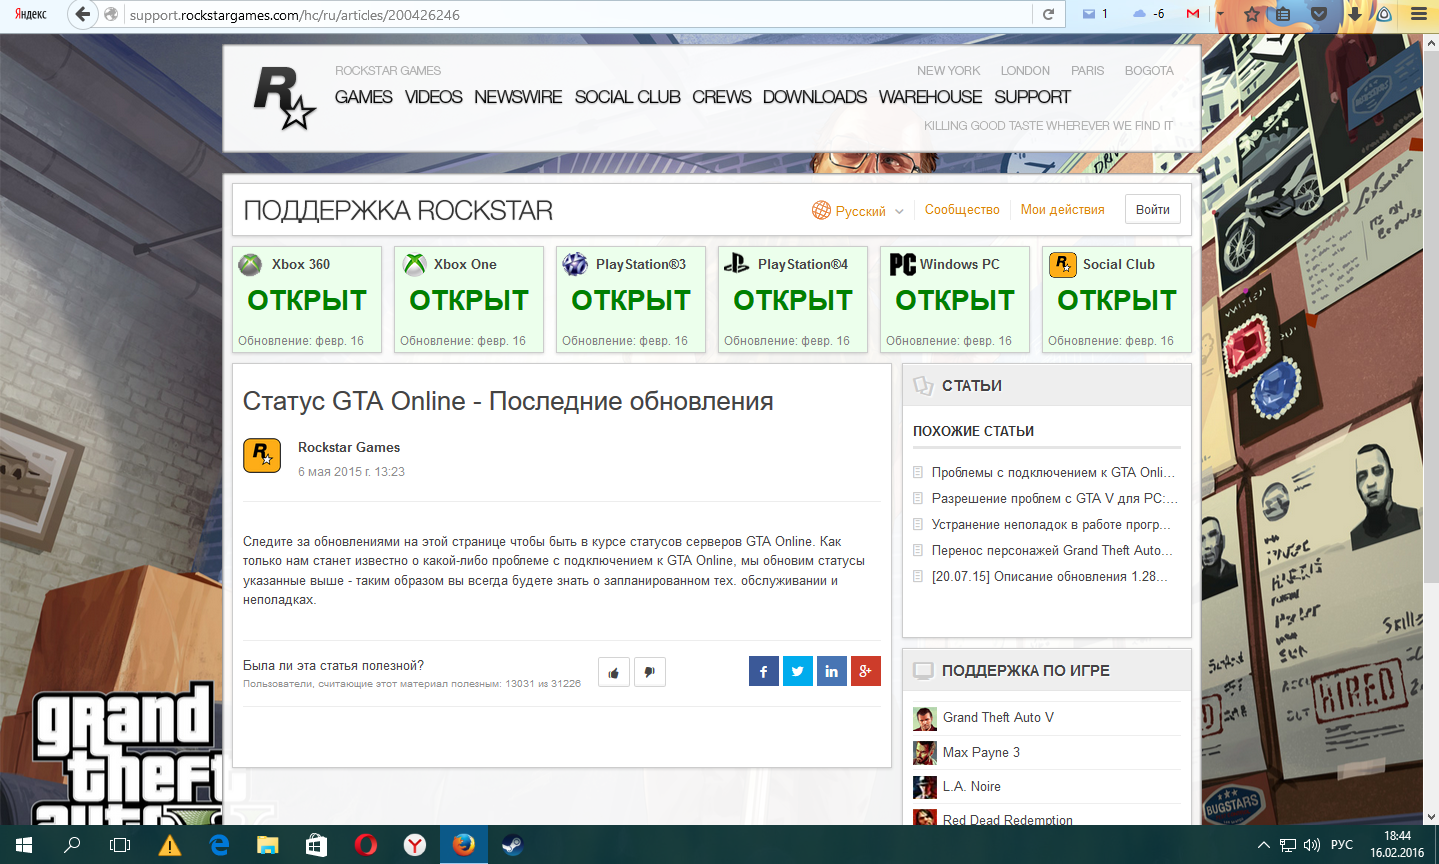Open the Windows Start menu
This screenshot has height=864, width=1439.
tap(24, 845)
